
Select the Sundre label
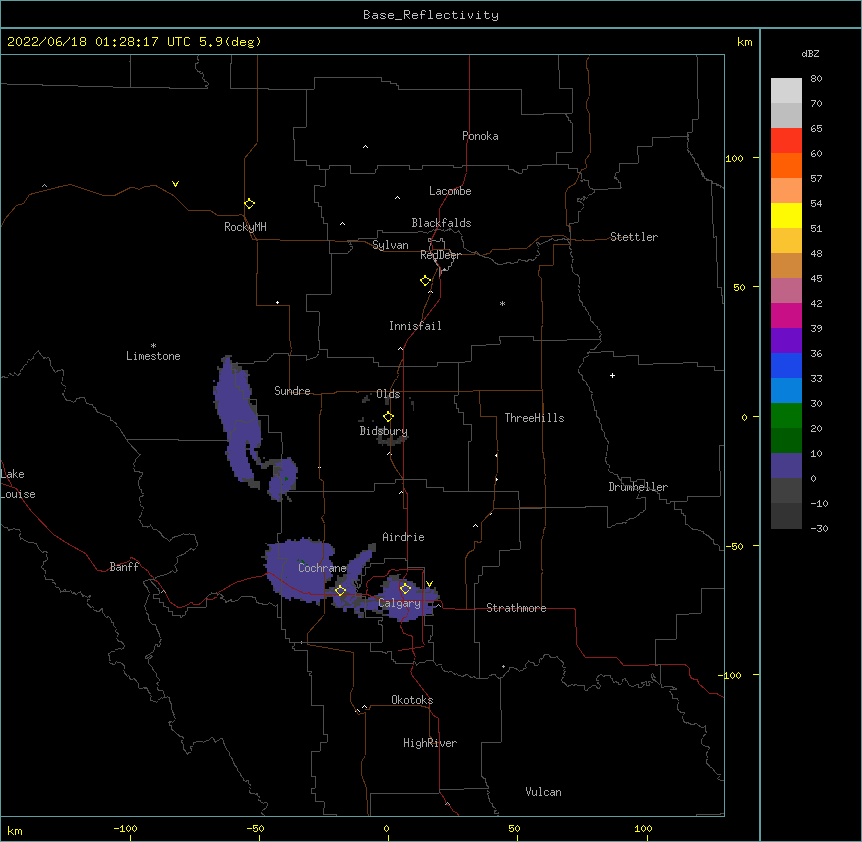coord(292,391)
